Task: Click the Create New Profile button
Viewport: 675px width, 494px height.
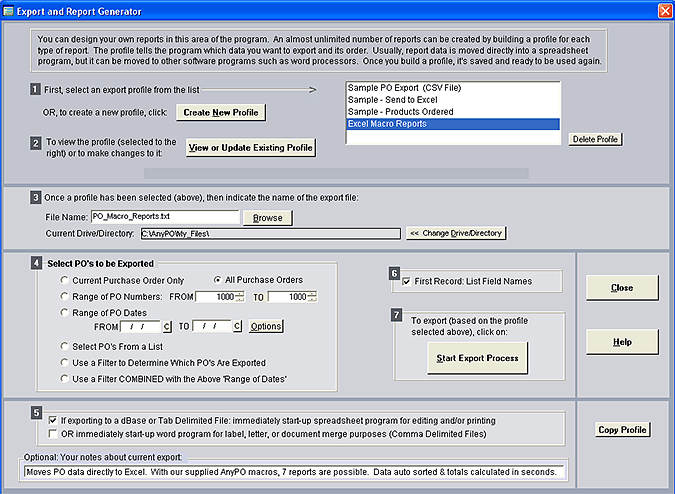Action: [x=221, y=112]
